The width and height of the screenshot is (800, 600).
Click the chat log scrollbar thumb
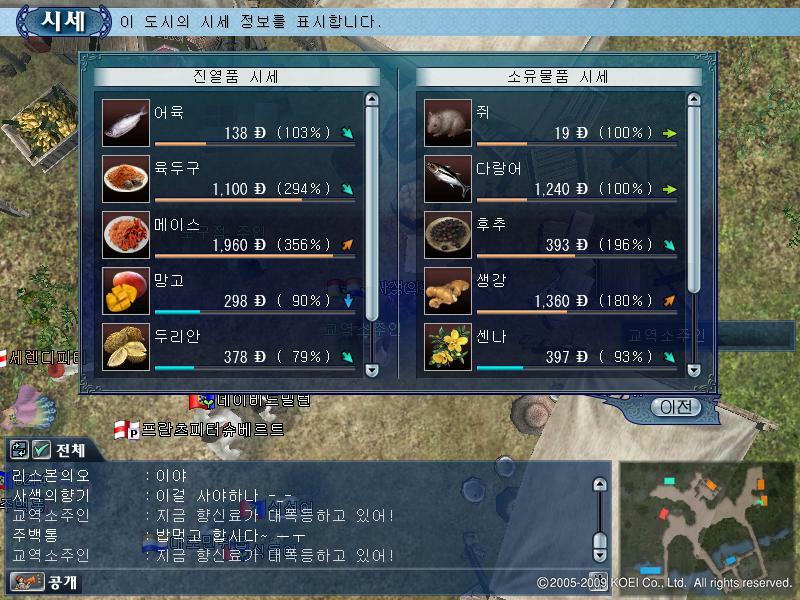tap(600, 540)
